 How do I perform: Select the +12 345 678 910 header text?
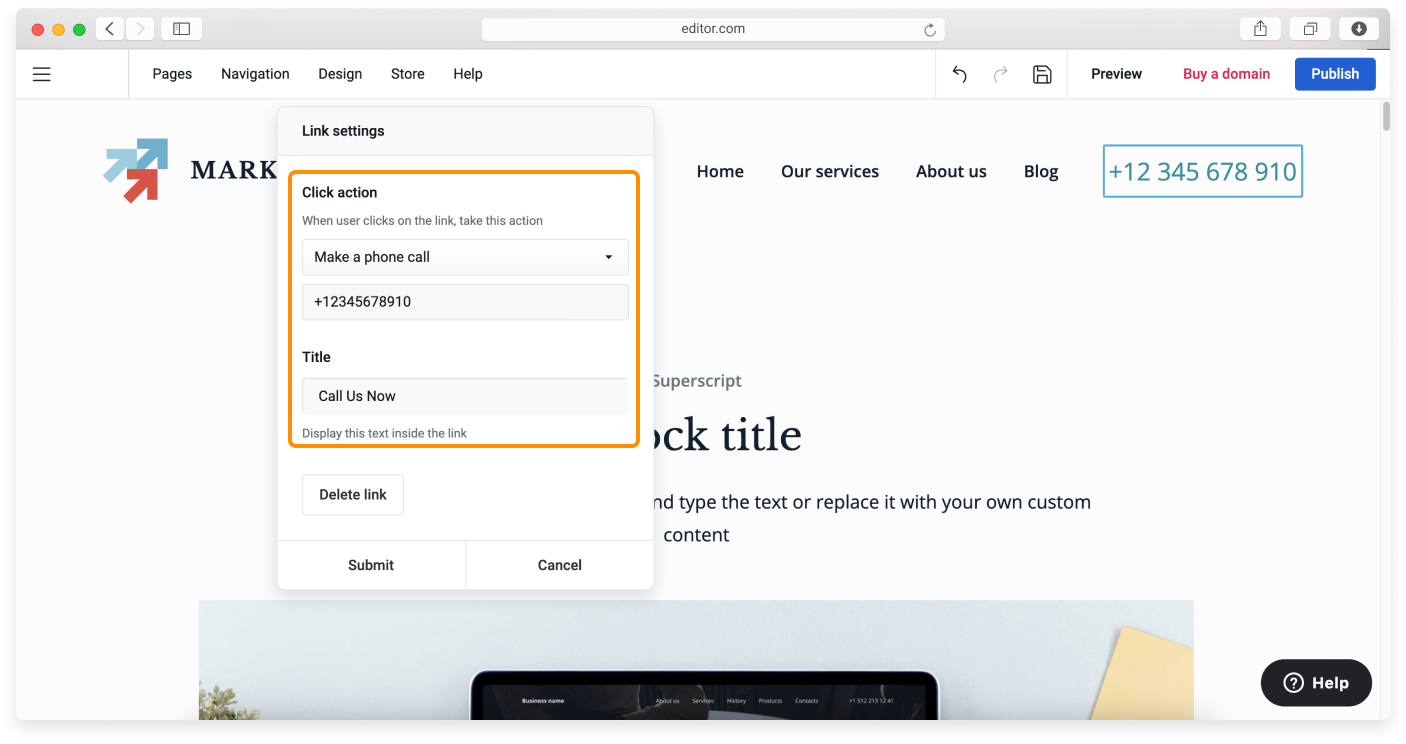pos(1203,171)
